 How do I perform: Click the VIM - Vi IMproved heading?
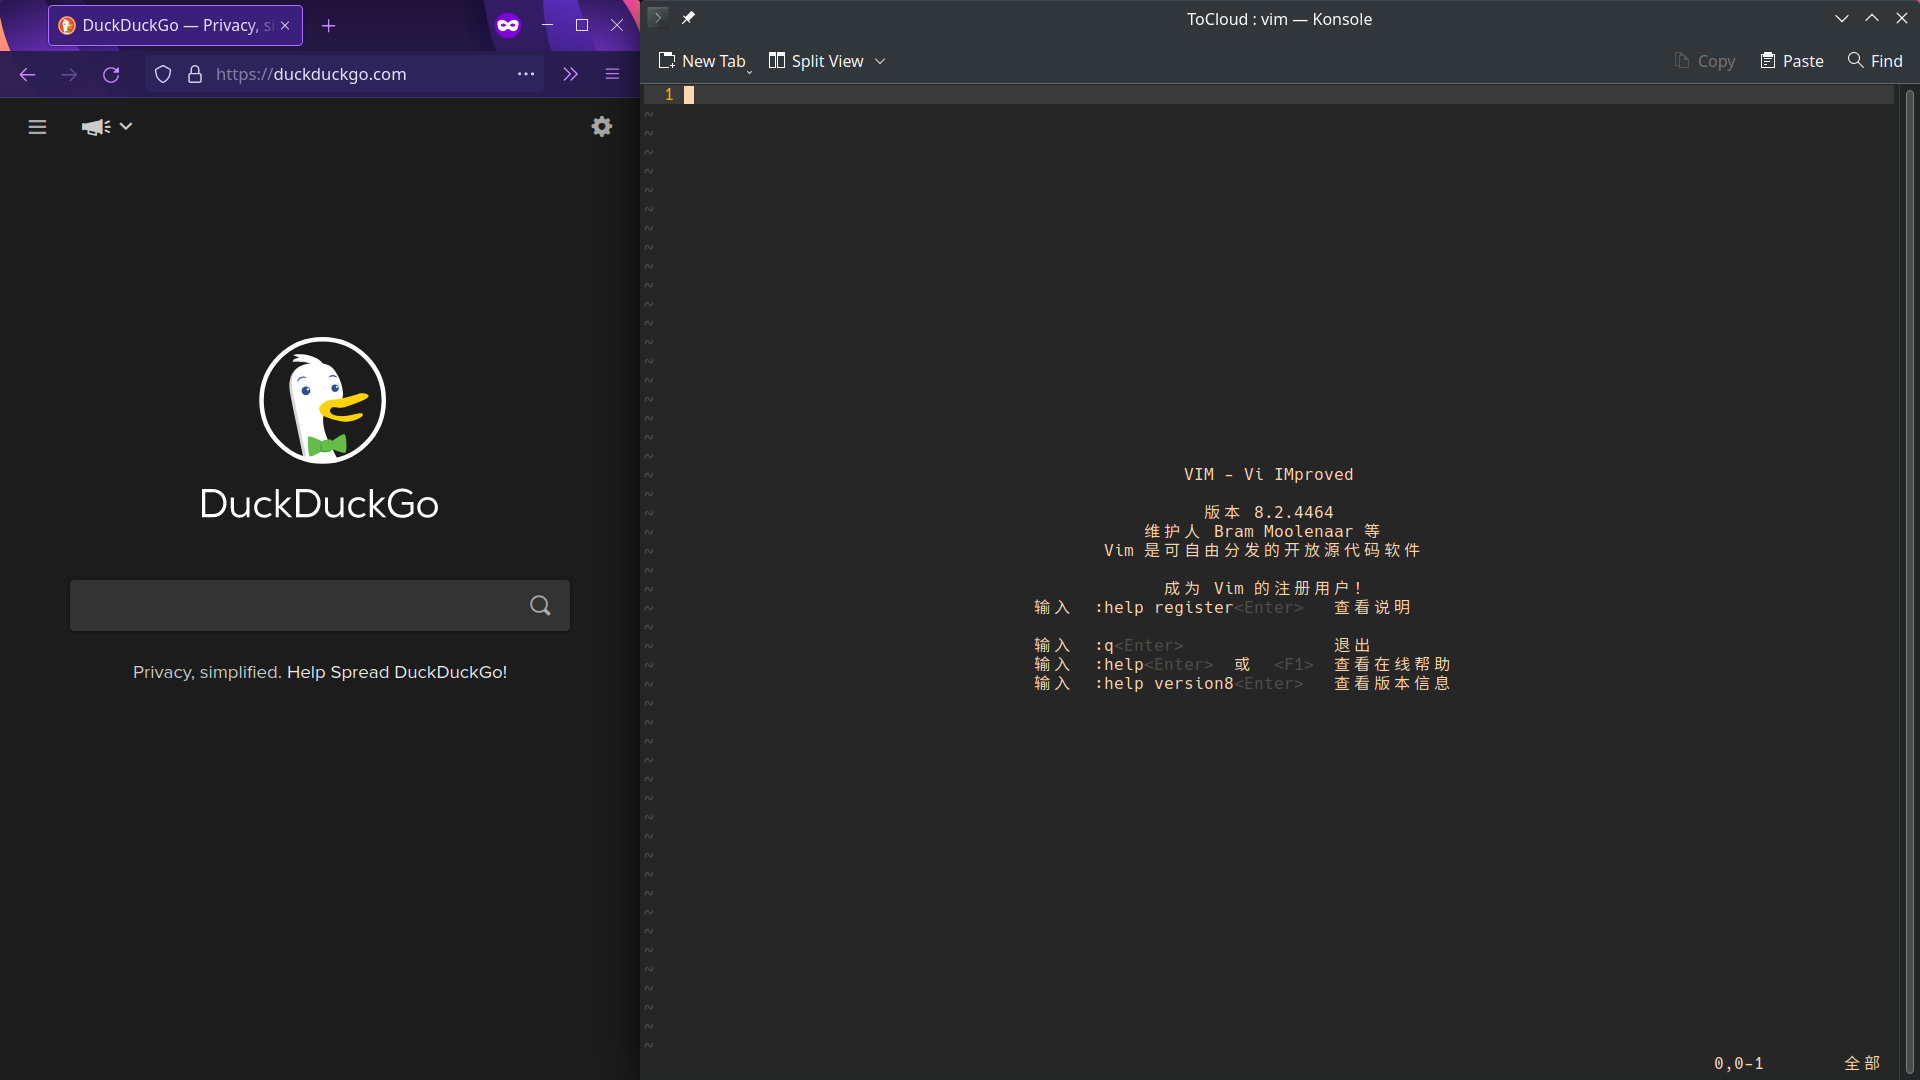pos(1268,474)
